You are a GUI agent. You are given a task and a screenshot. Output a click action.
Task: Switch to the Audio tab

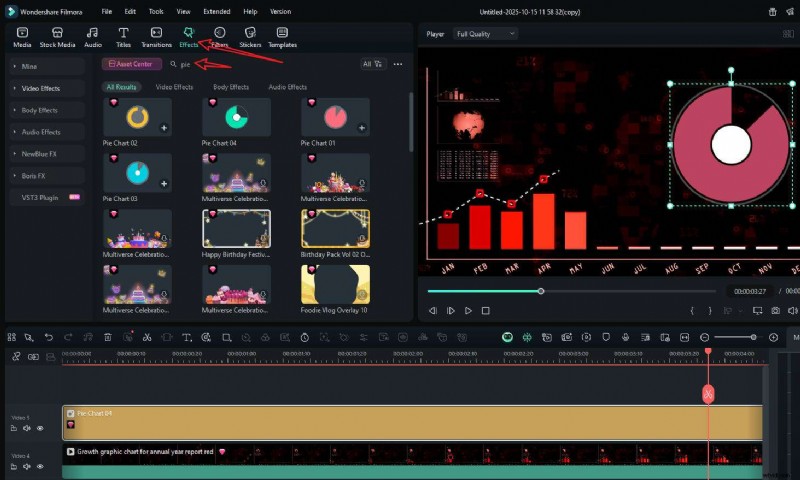tap(93, 38)
